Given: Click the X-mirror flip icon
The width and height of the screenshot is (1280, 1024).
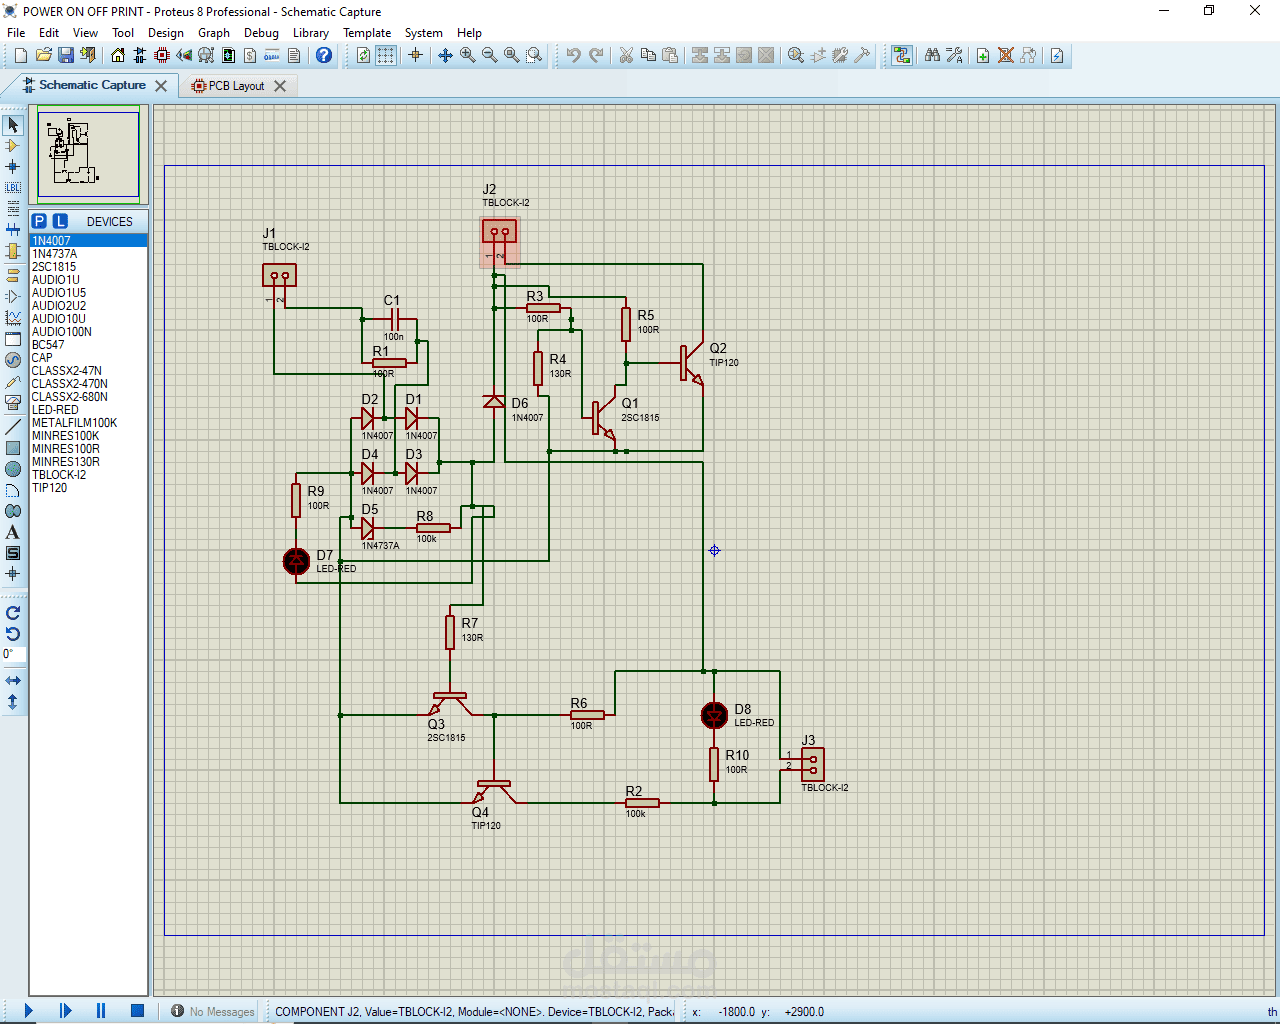Looking at the screenshot, I should tap(13, 681).
